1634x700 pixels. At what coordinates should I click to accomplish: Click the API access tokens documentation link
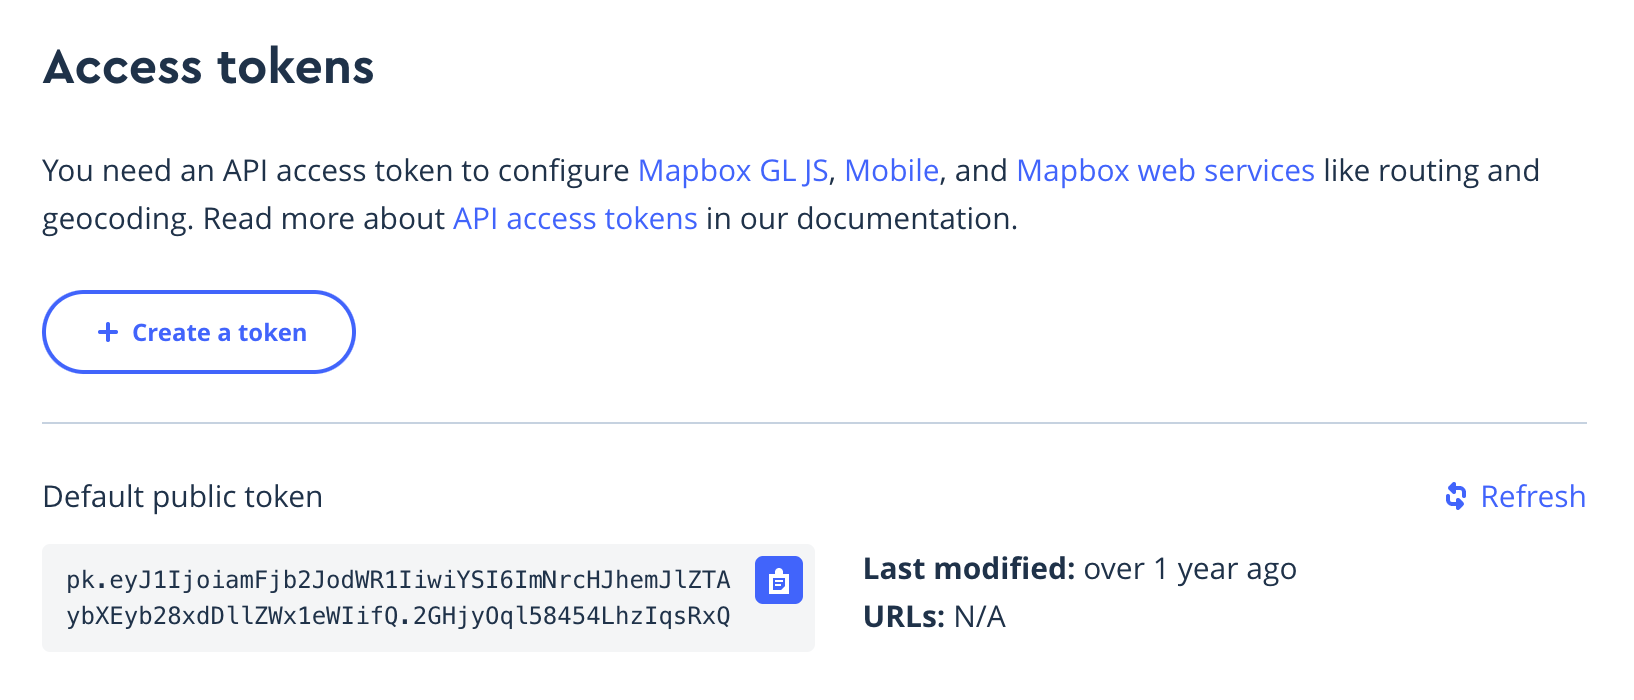(x=574, y=218)
